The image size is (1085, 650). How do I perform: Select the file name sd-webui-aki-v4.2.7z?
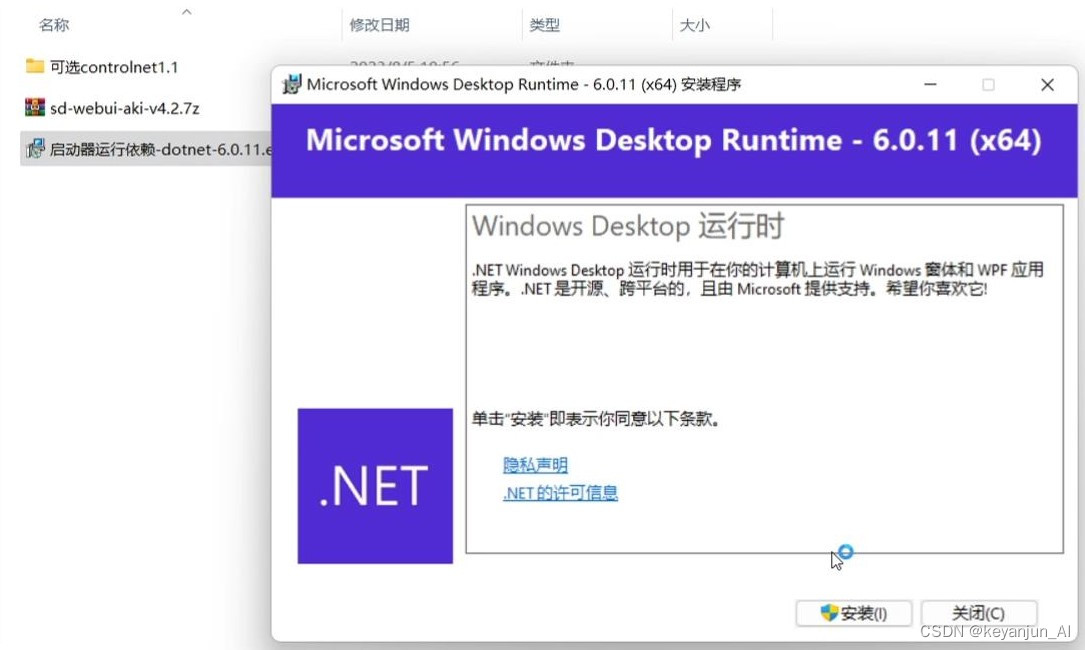pos(125,108)
